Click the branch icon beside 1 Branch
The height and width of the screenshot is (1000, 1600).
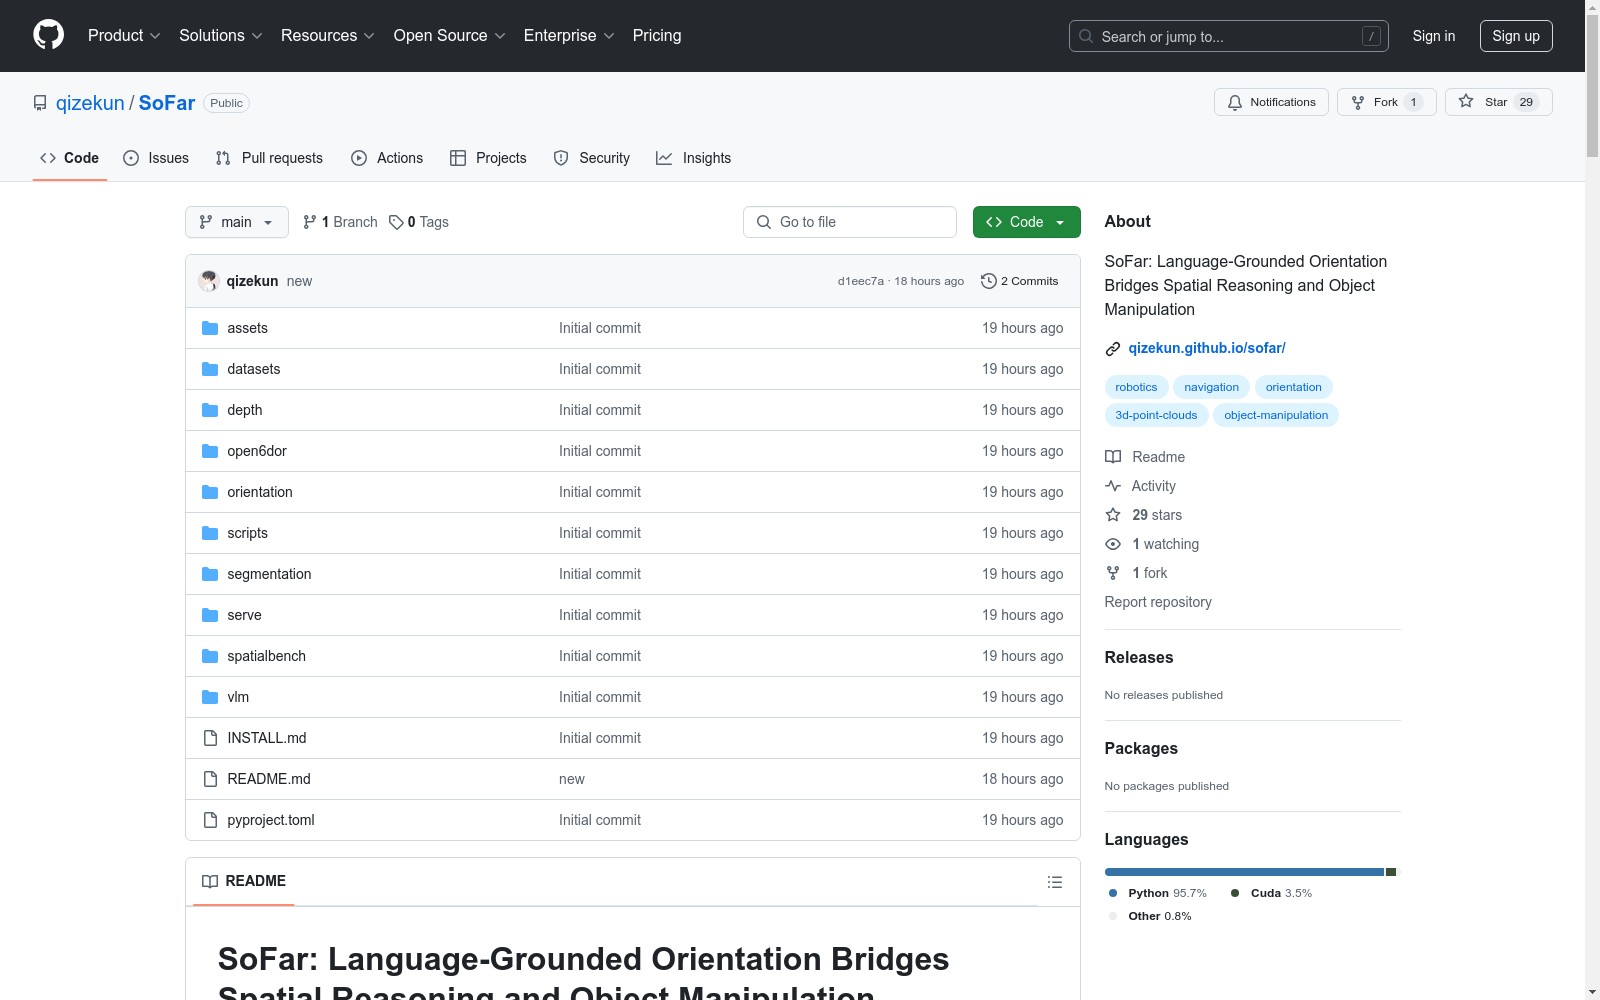[x=310, y=222]
